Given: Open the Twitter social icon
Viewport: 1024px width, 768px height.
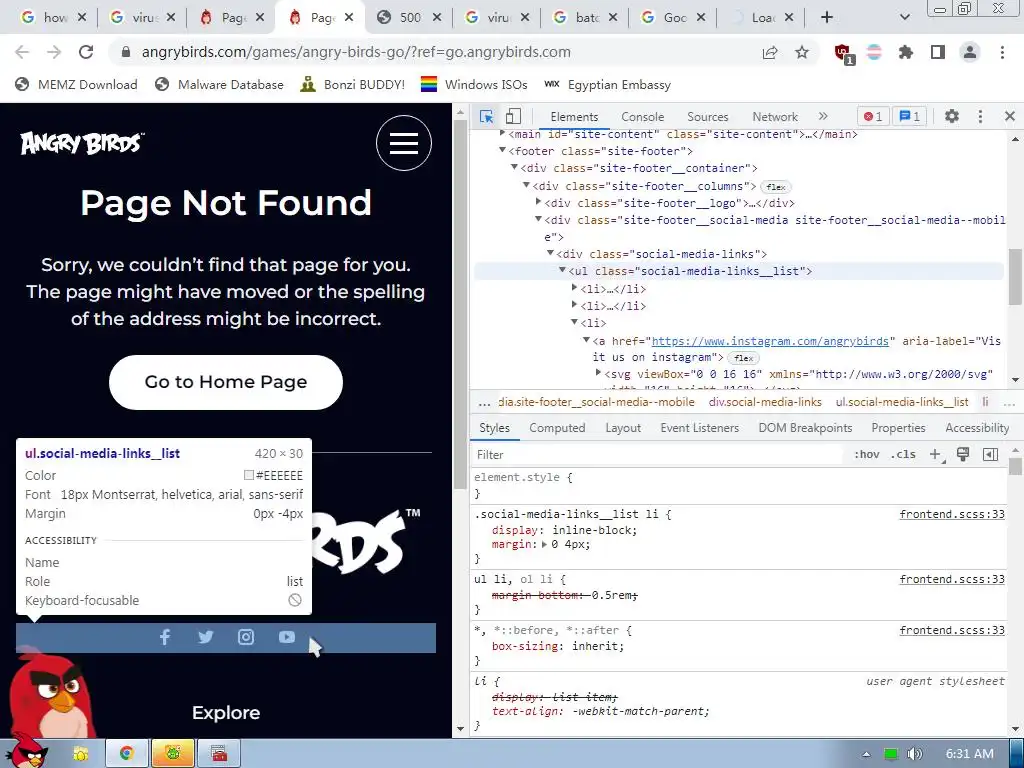Looking at the screenshot, I should pyautogui.click(x=206, y=637).
